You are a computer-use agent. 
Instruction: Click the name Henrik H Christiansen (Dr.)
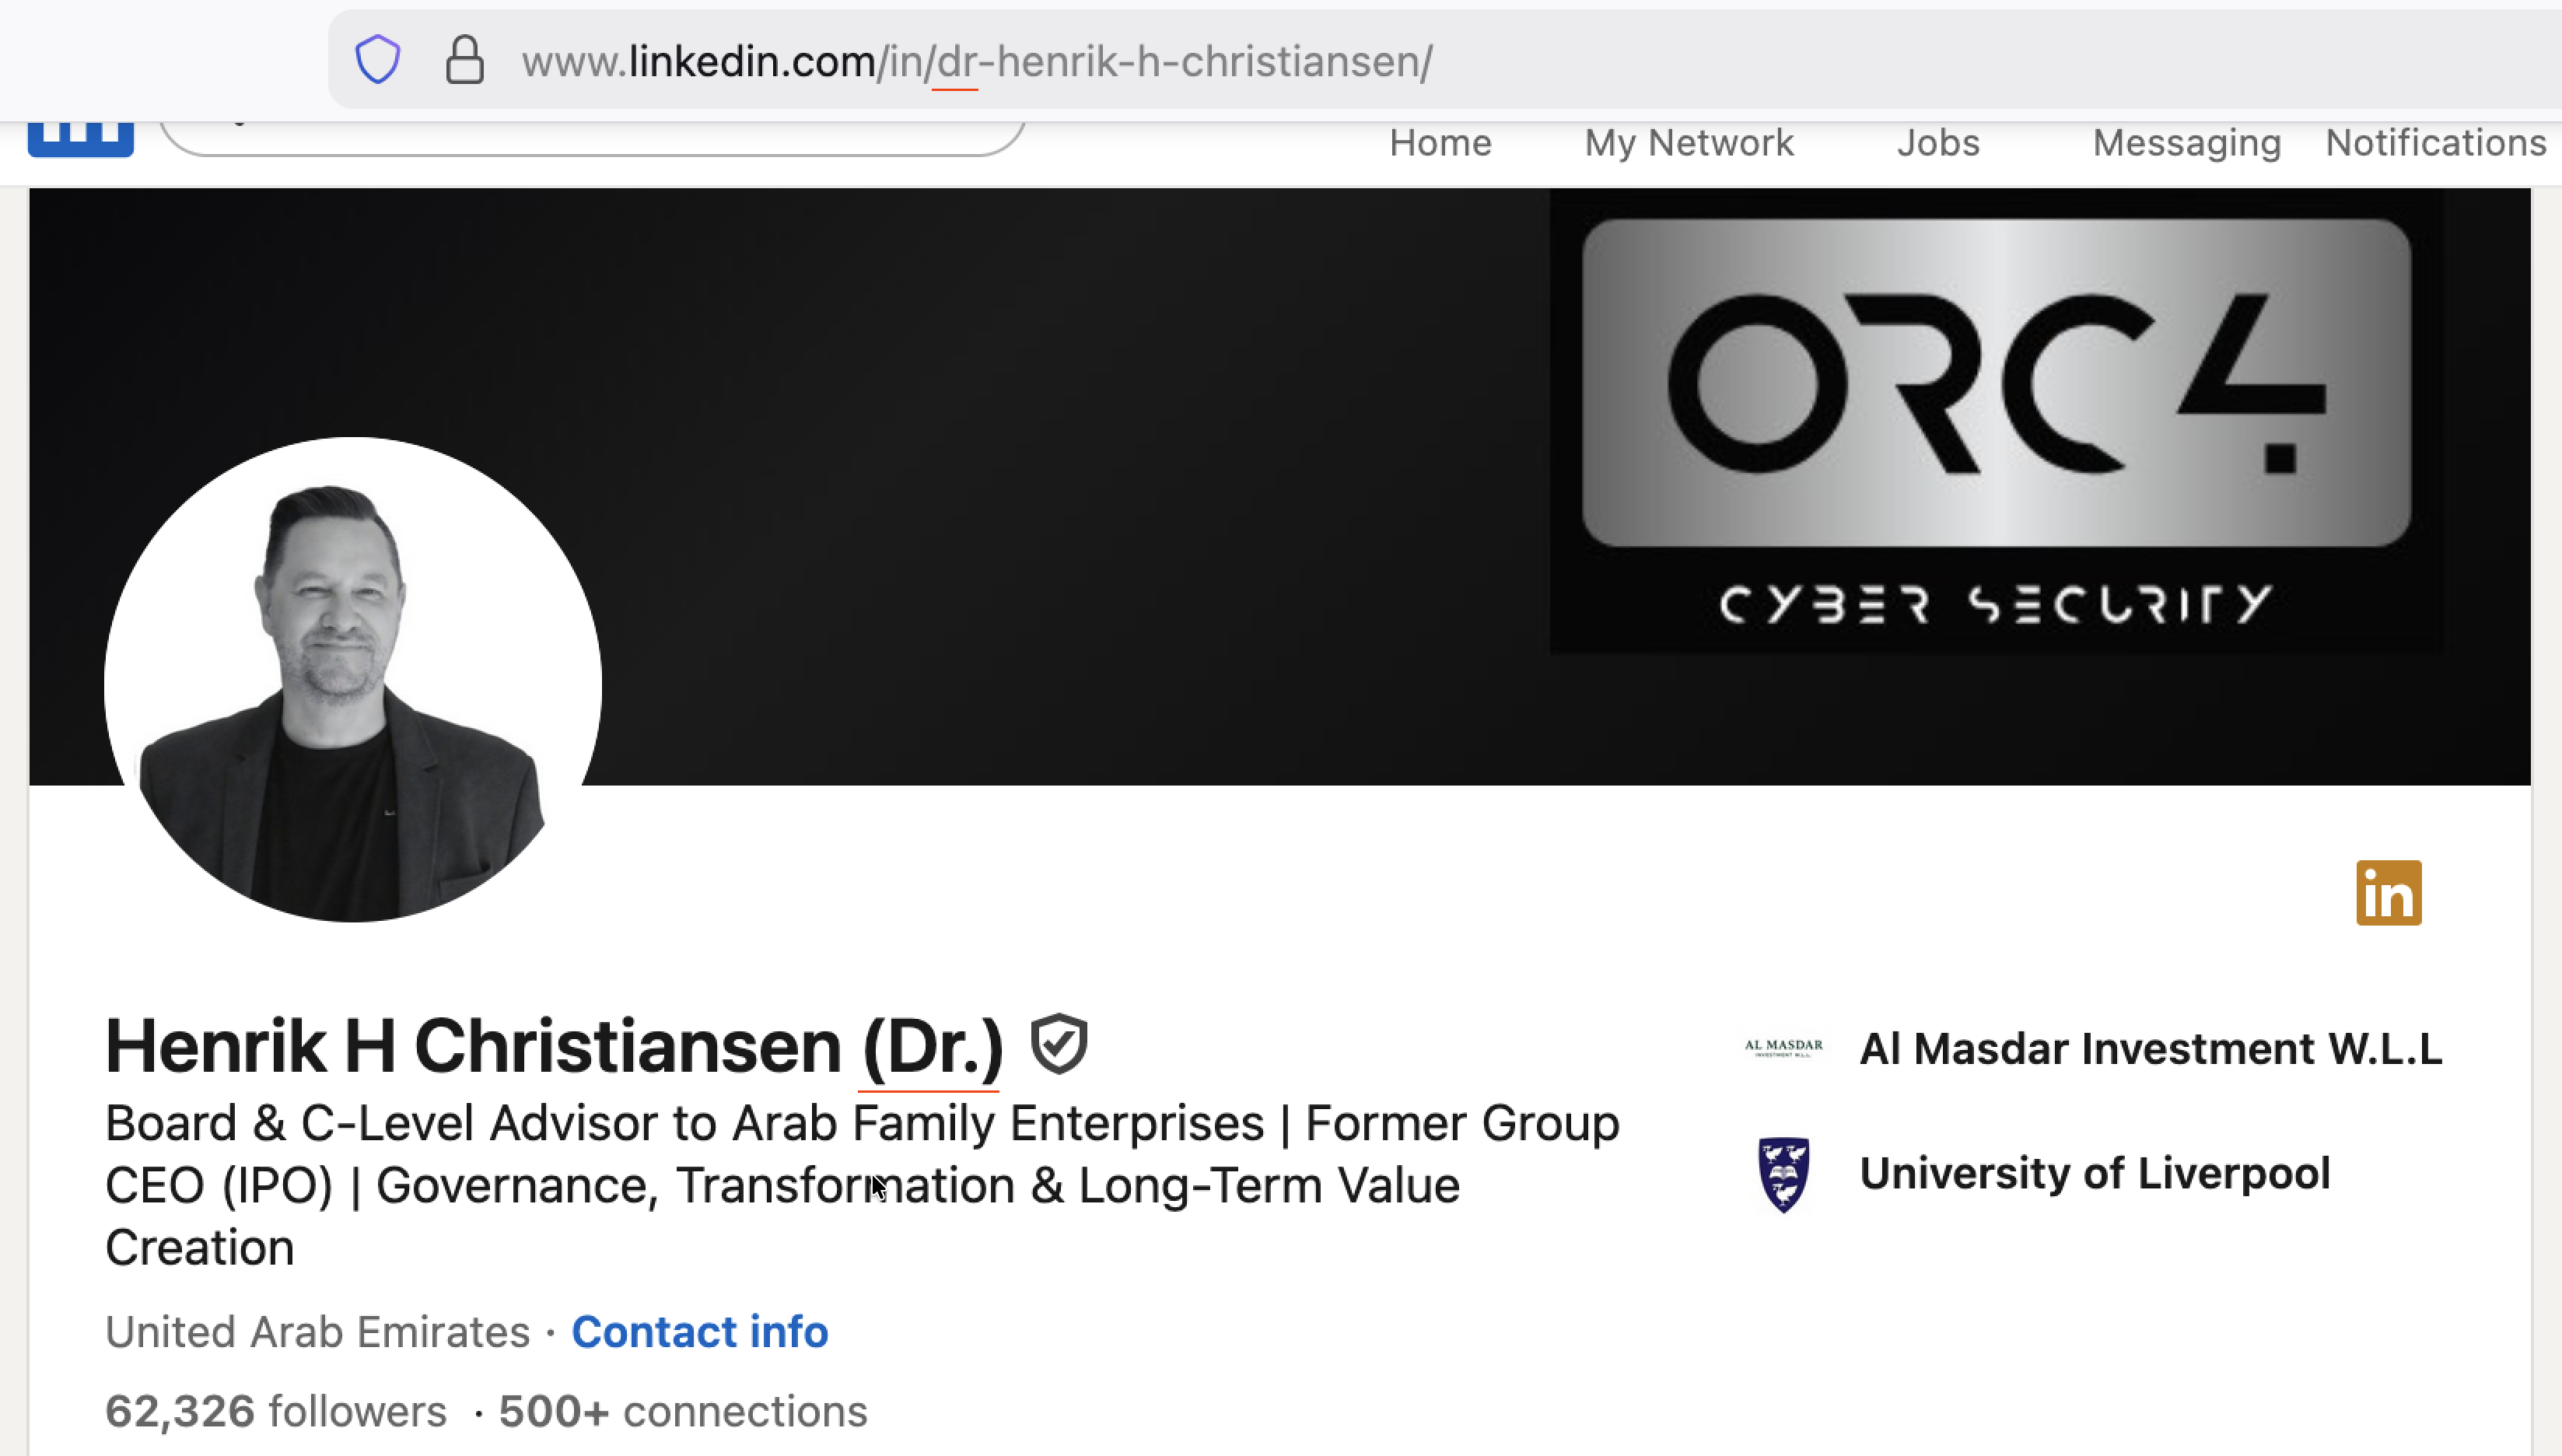tap(554, 1046)
